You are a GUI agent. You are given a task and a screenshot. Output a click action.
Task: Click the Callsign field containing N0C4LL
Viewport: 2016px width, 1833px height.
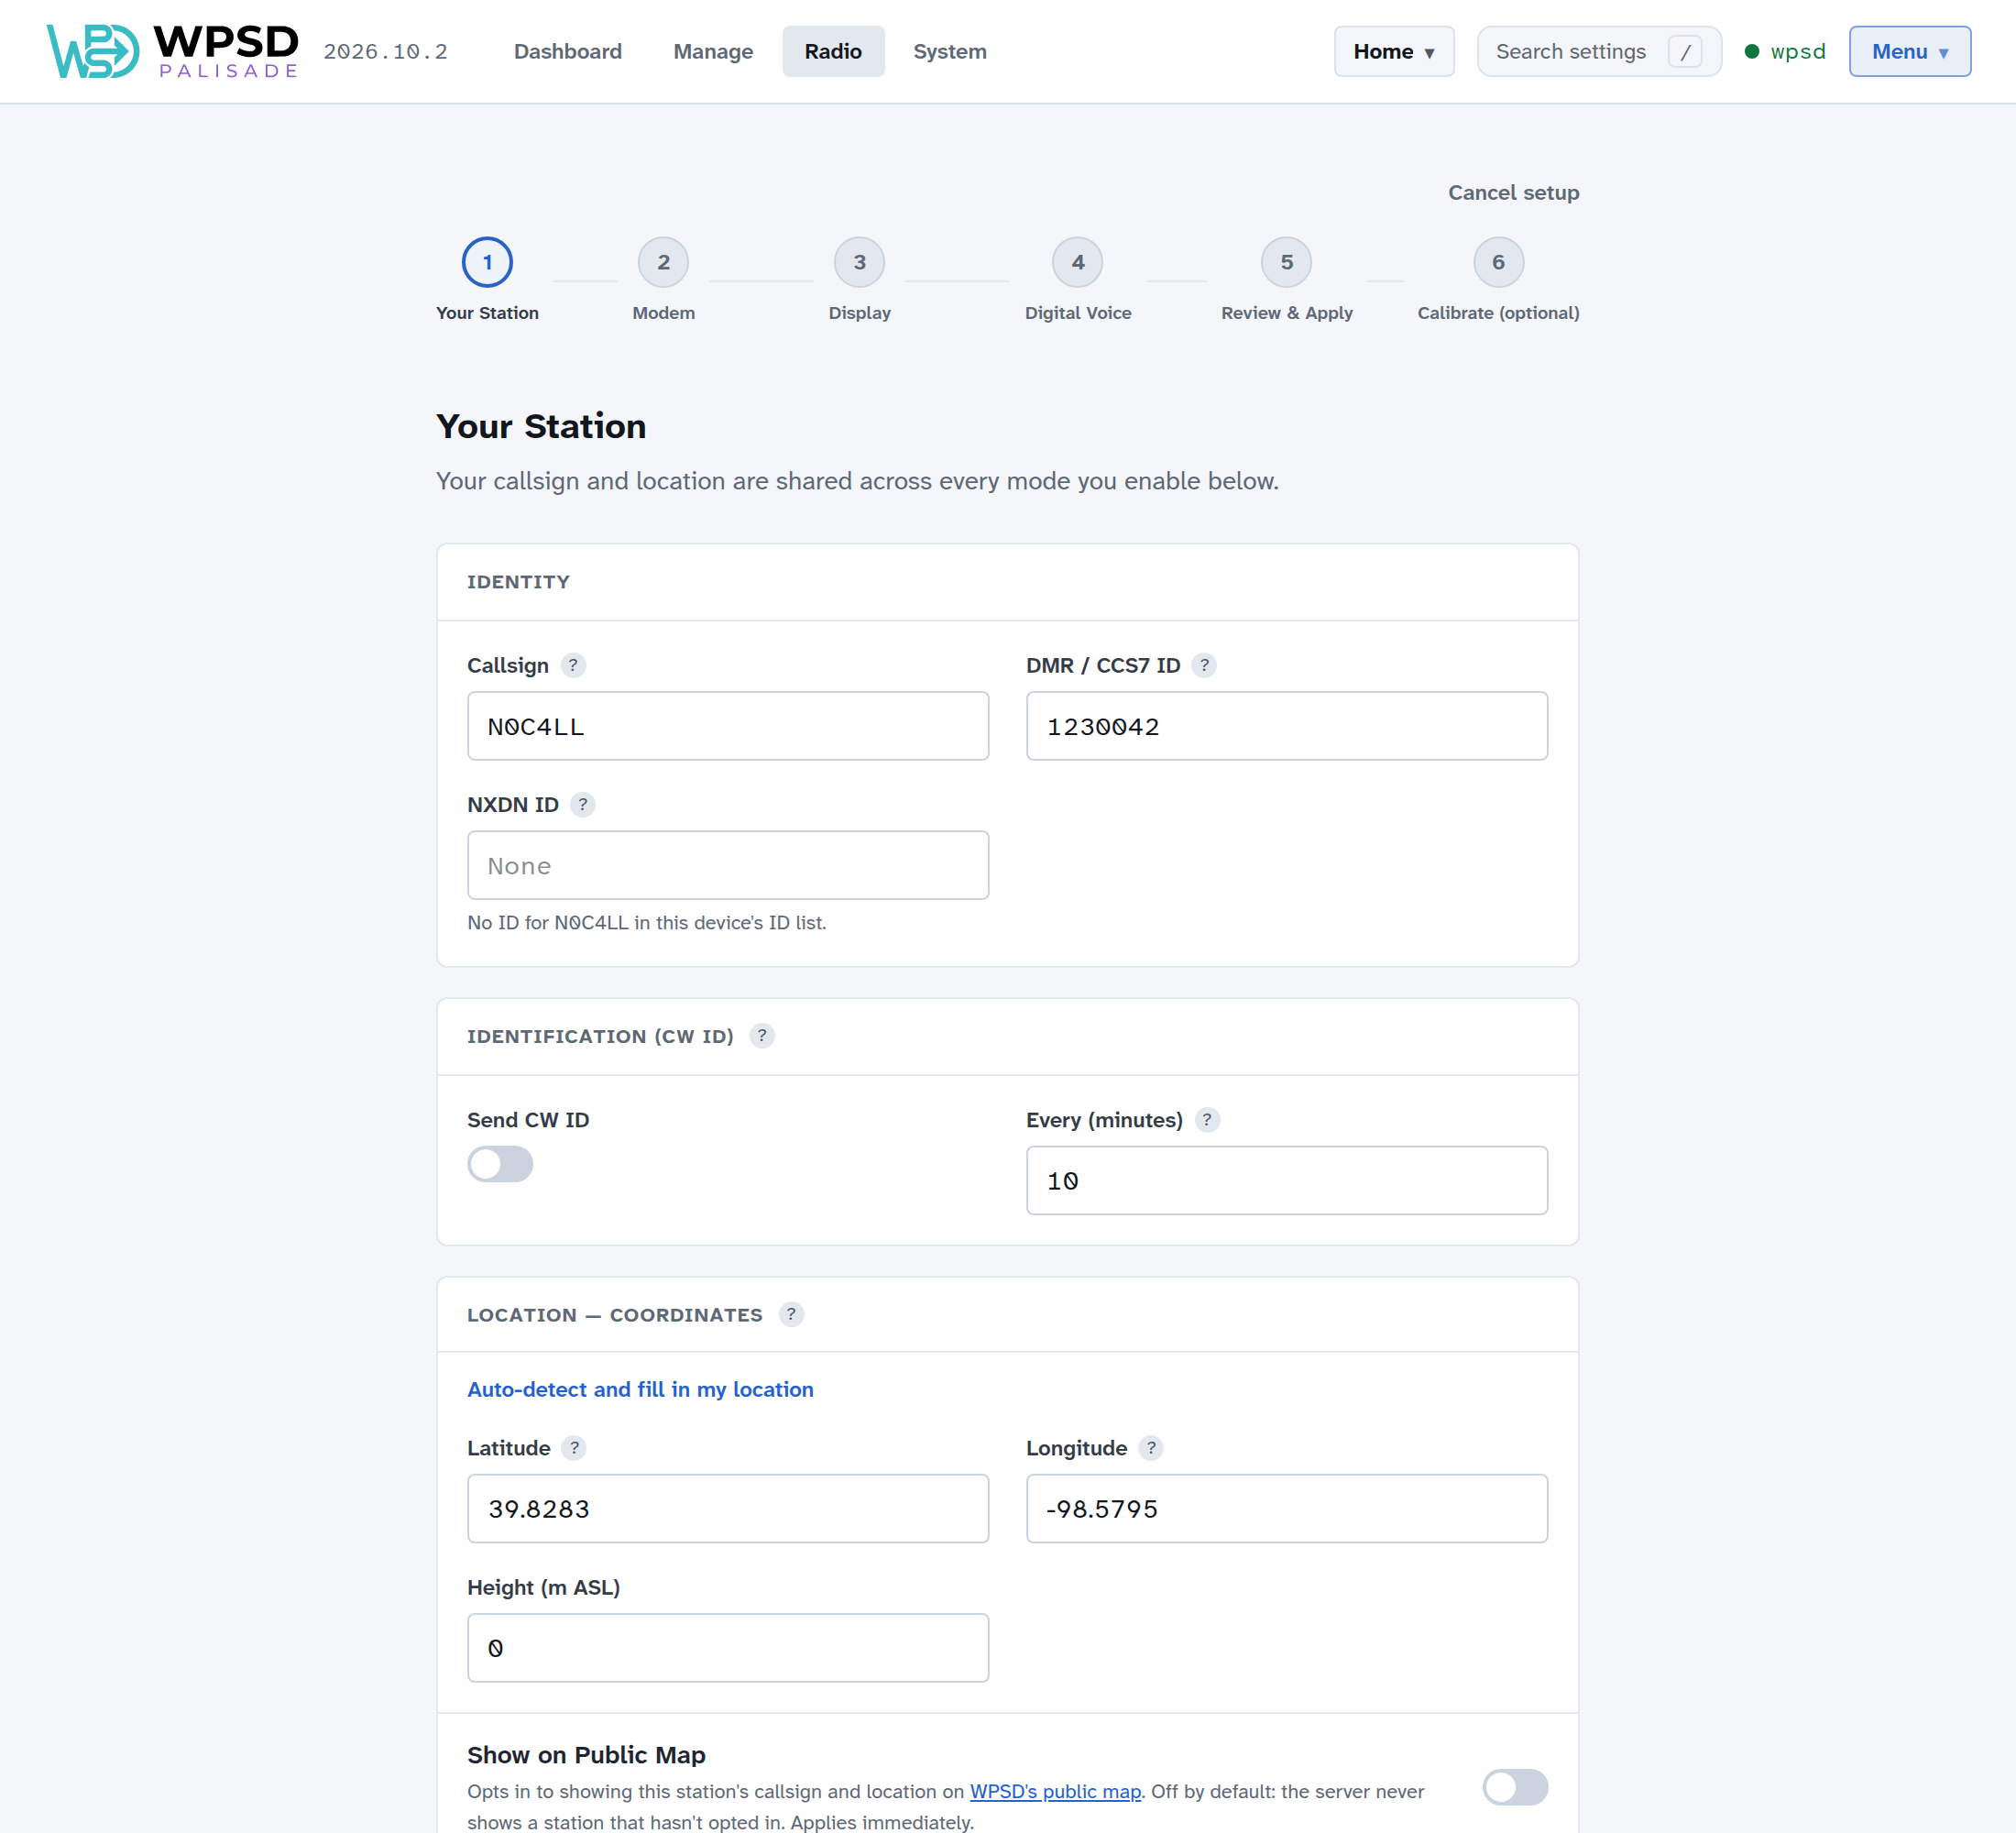coord(728,726)
